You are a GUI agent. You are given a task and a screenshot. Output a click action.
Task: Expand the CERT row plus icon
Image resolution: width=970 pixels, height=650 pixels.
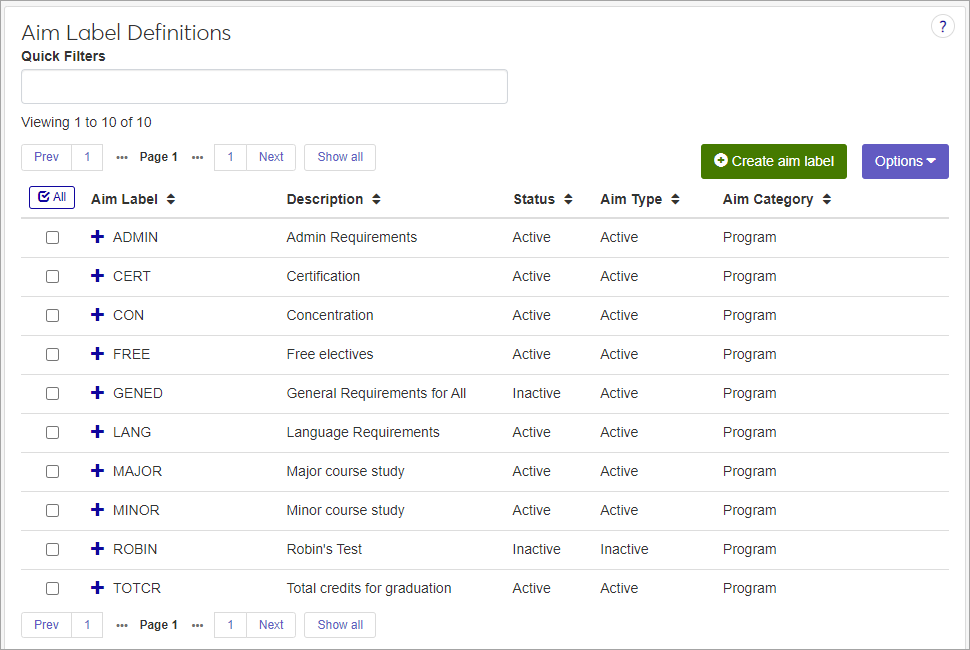click(x=97, y=276)
